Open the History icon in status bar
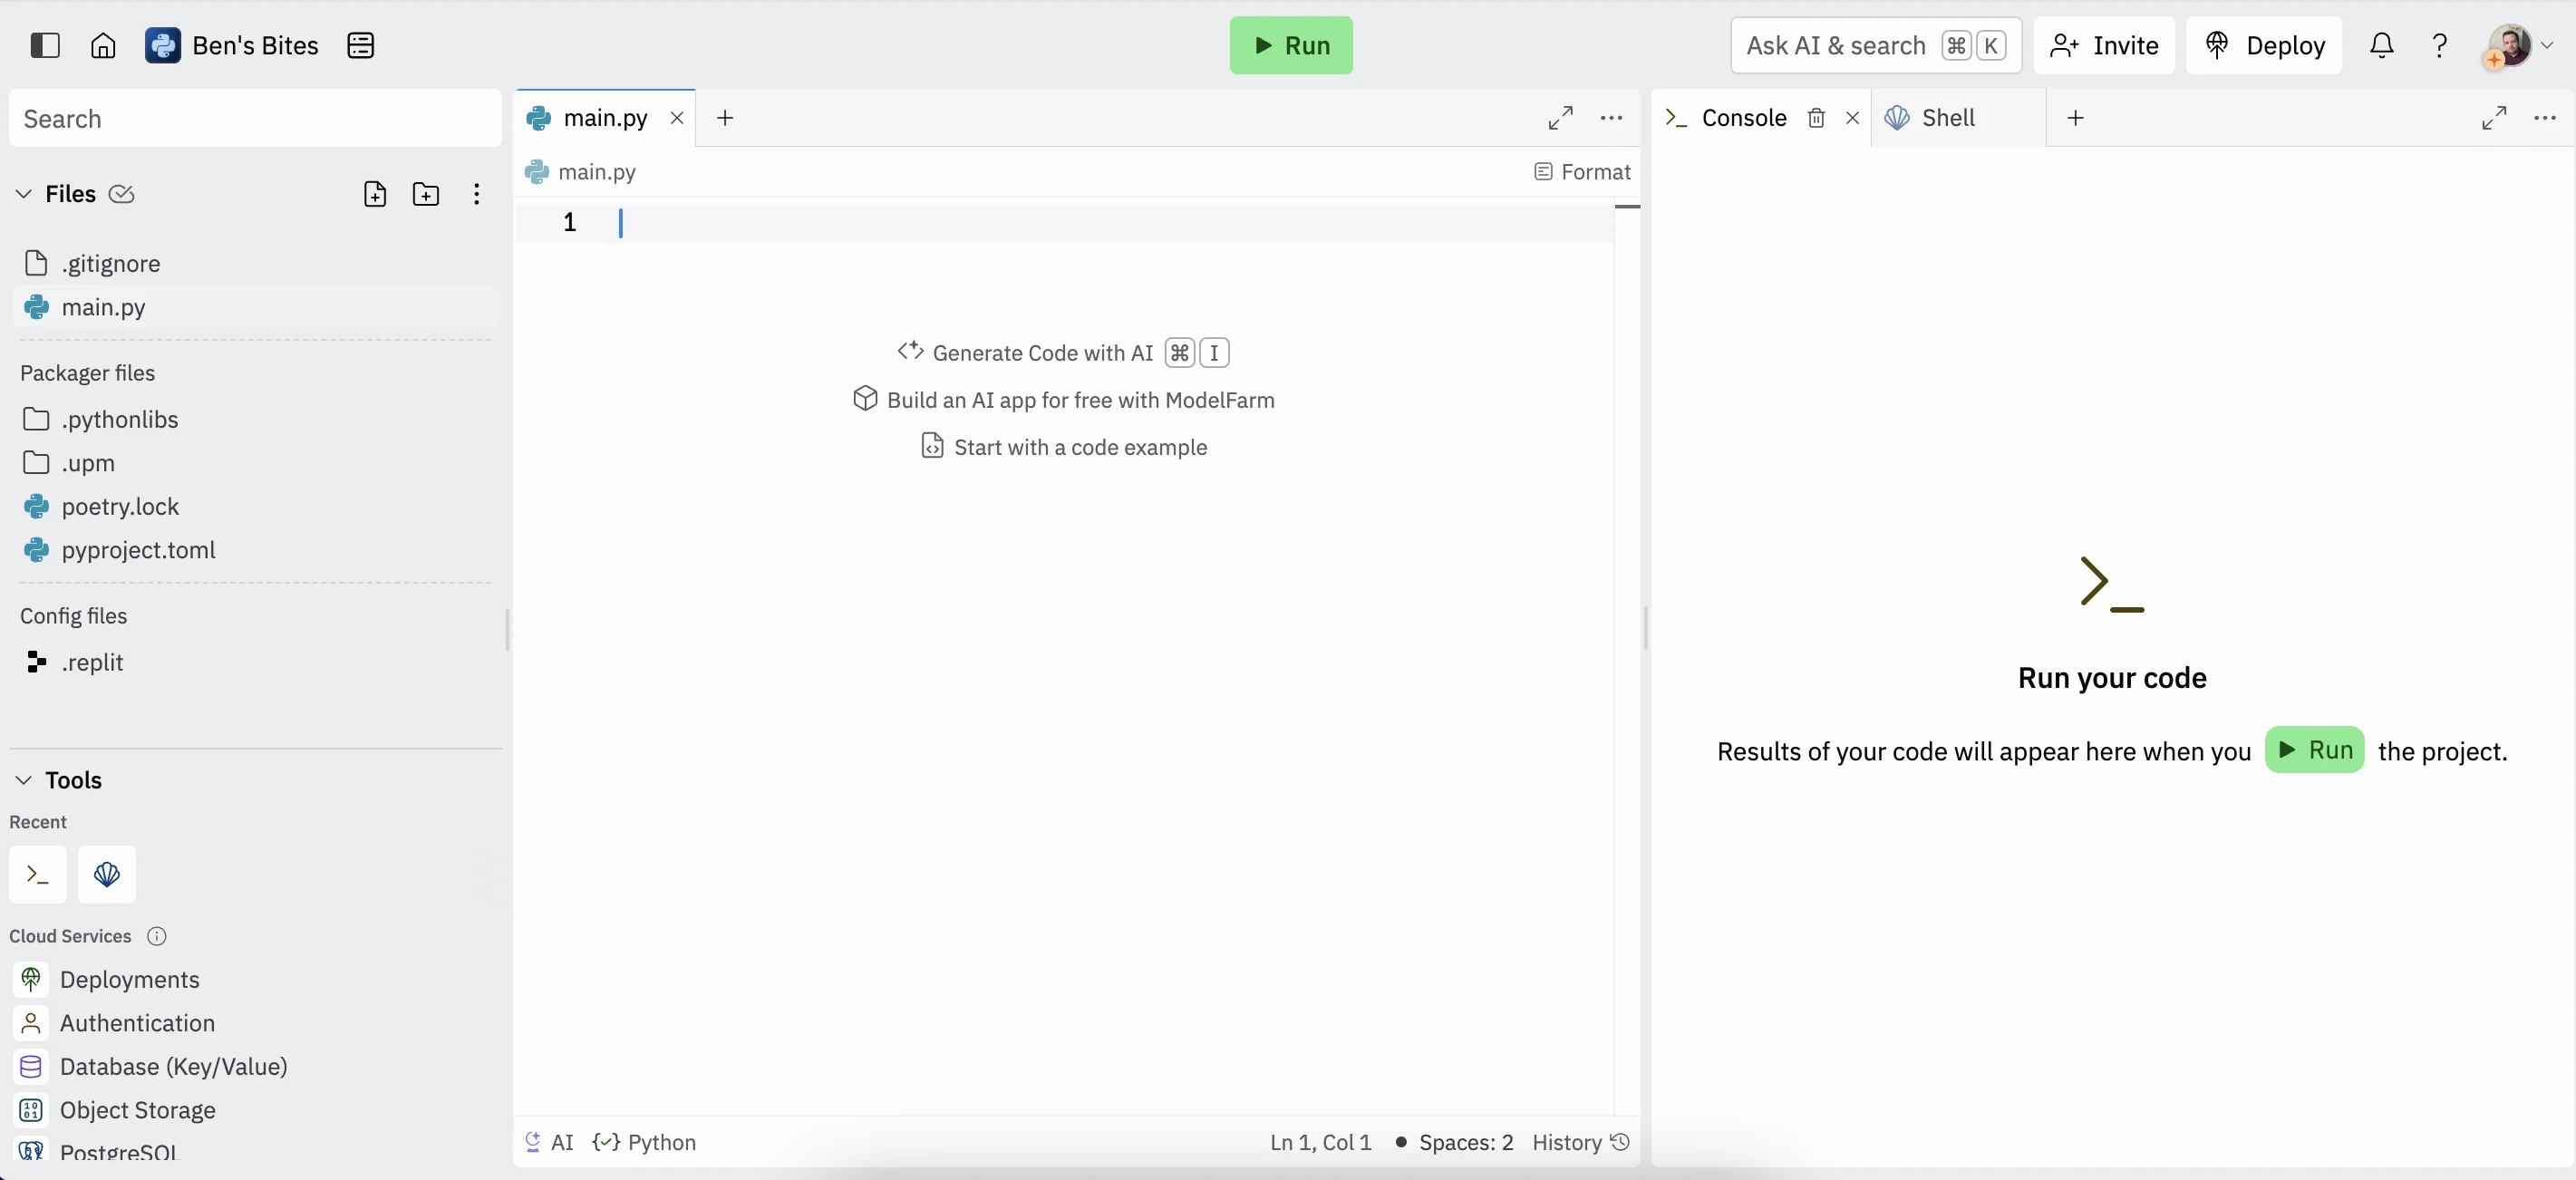The height and width of the screenshot is (1180, 2576). (x=1621, y=1142)
